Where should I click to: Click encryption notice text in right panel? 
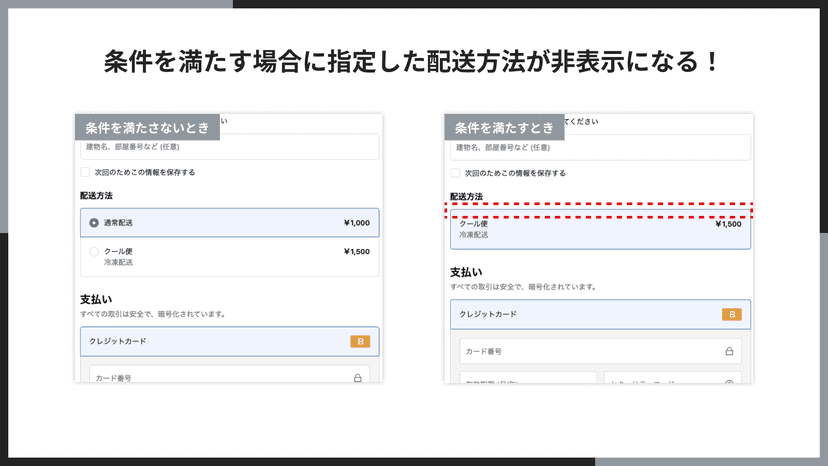524,287
